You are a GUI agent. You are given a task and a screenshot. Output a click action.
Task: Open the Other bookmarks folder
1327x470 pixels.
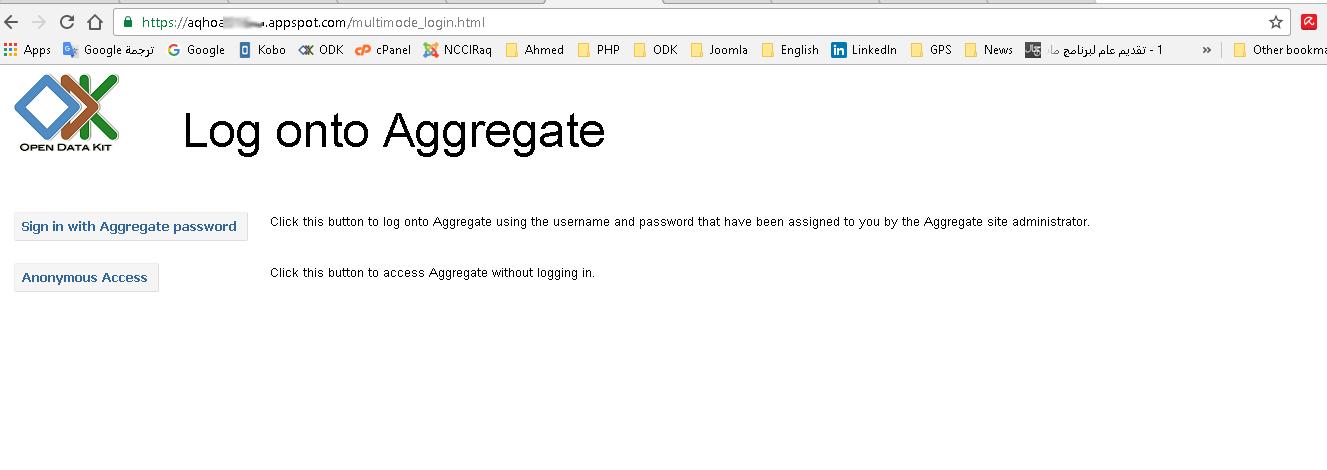point(1280,50)
